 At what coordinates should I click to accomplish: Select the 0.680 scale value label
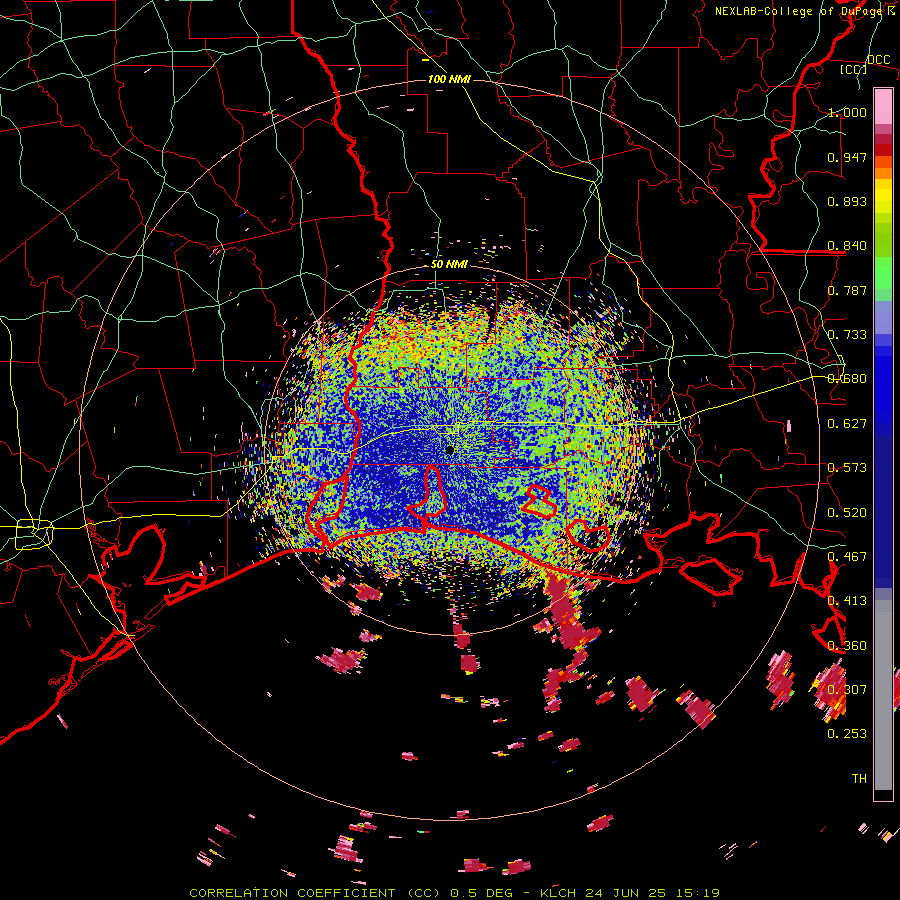pyautogui.click(x=847, y=379)
